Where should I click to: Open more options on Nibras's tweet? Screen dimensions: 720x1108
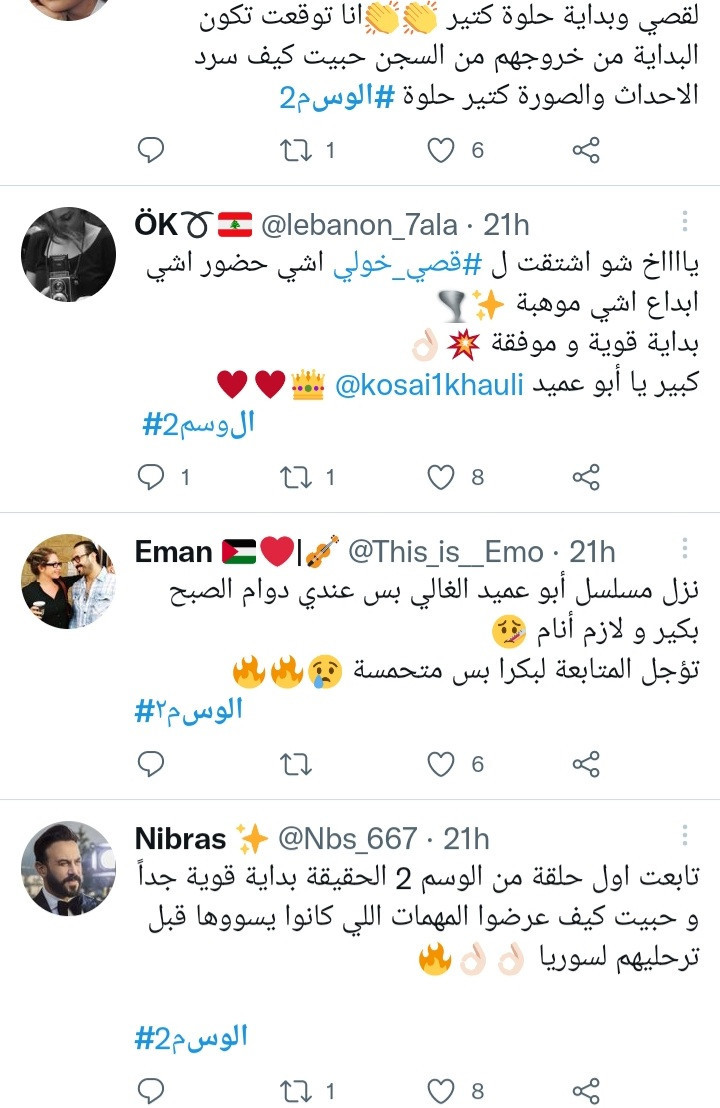pyautogui.click(x=685, y=835)
